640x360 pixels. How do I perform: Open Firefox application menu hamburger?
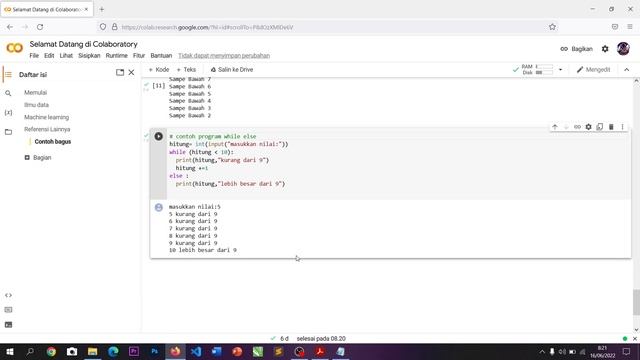tap(630, 27)
